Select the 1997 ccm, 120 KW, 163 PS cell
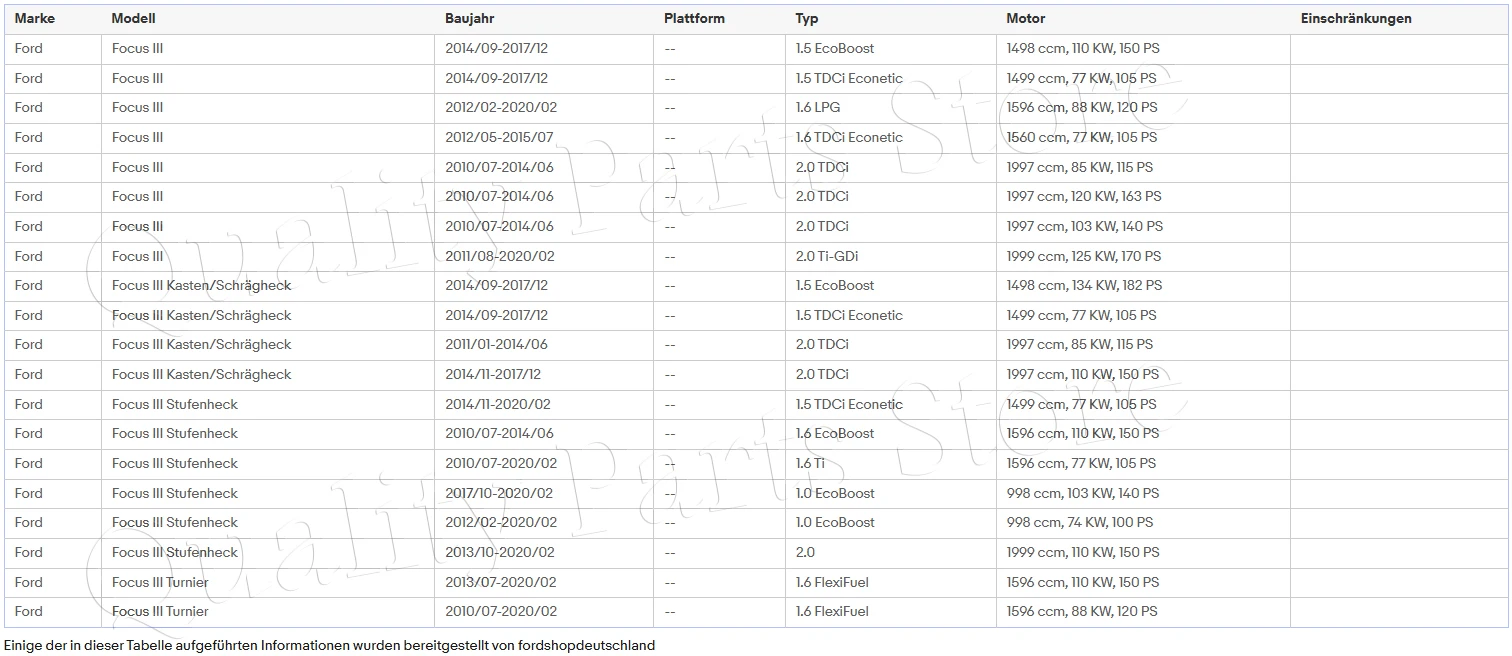Screen dimensions: 1512x656 (1143, 197)
